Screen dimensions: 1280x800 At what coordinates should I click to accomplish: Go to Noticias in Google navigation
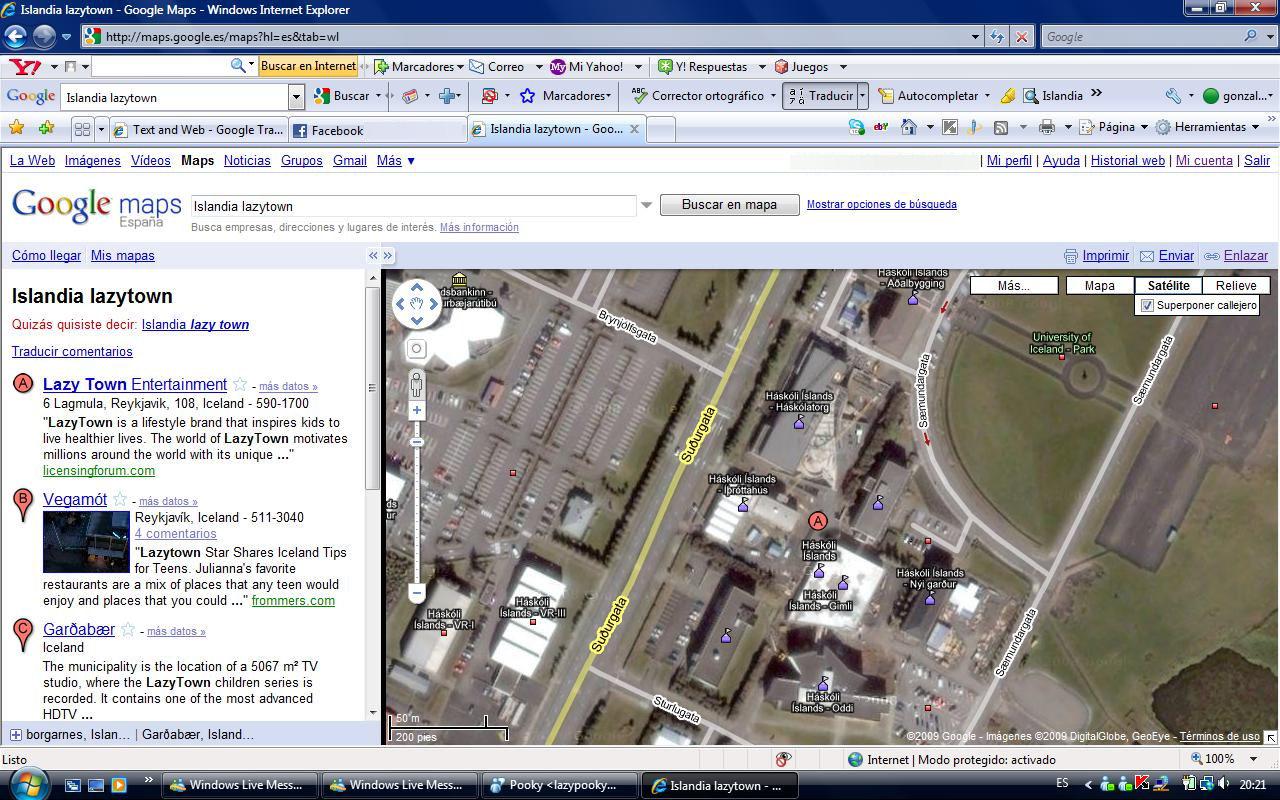pos(247,160)
